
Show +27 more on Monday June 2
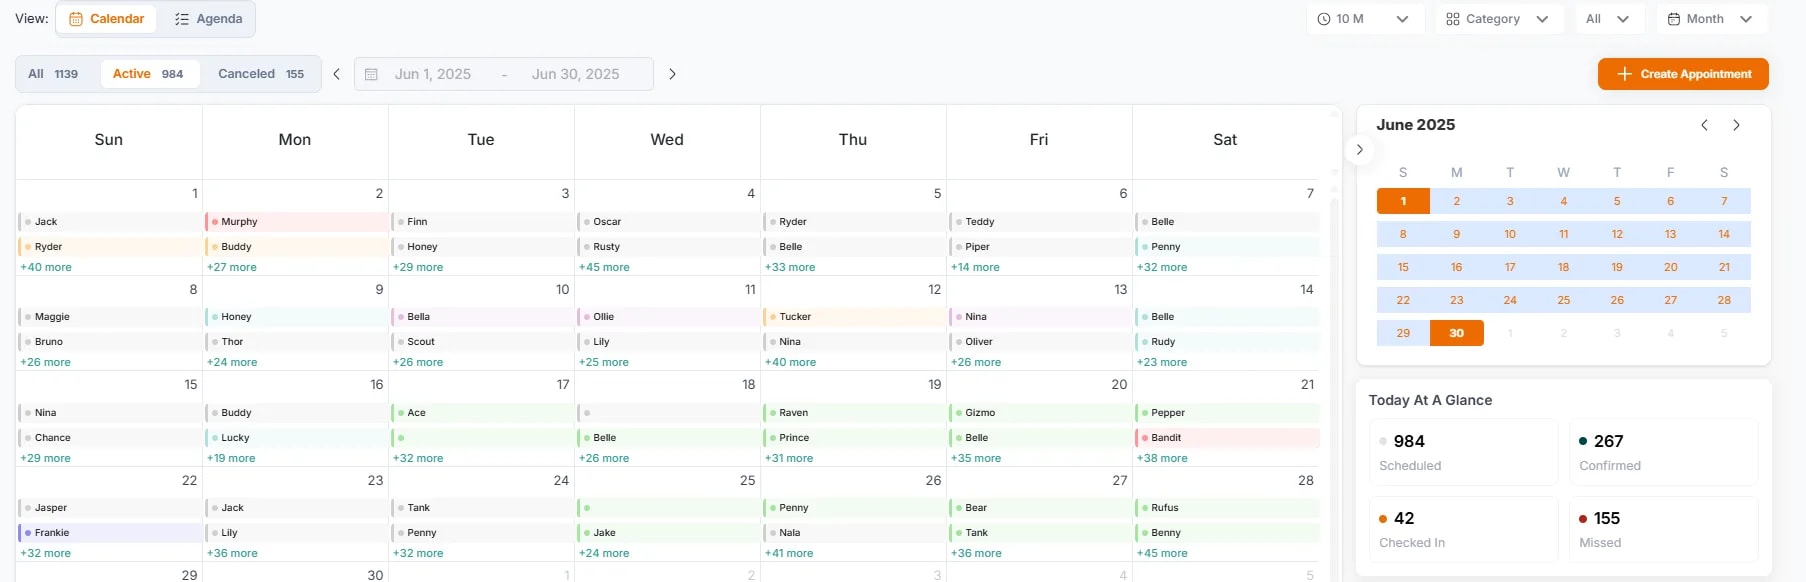coord(232,267)
